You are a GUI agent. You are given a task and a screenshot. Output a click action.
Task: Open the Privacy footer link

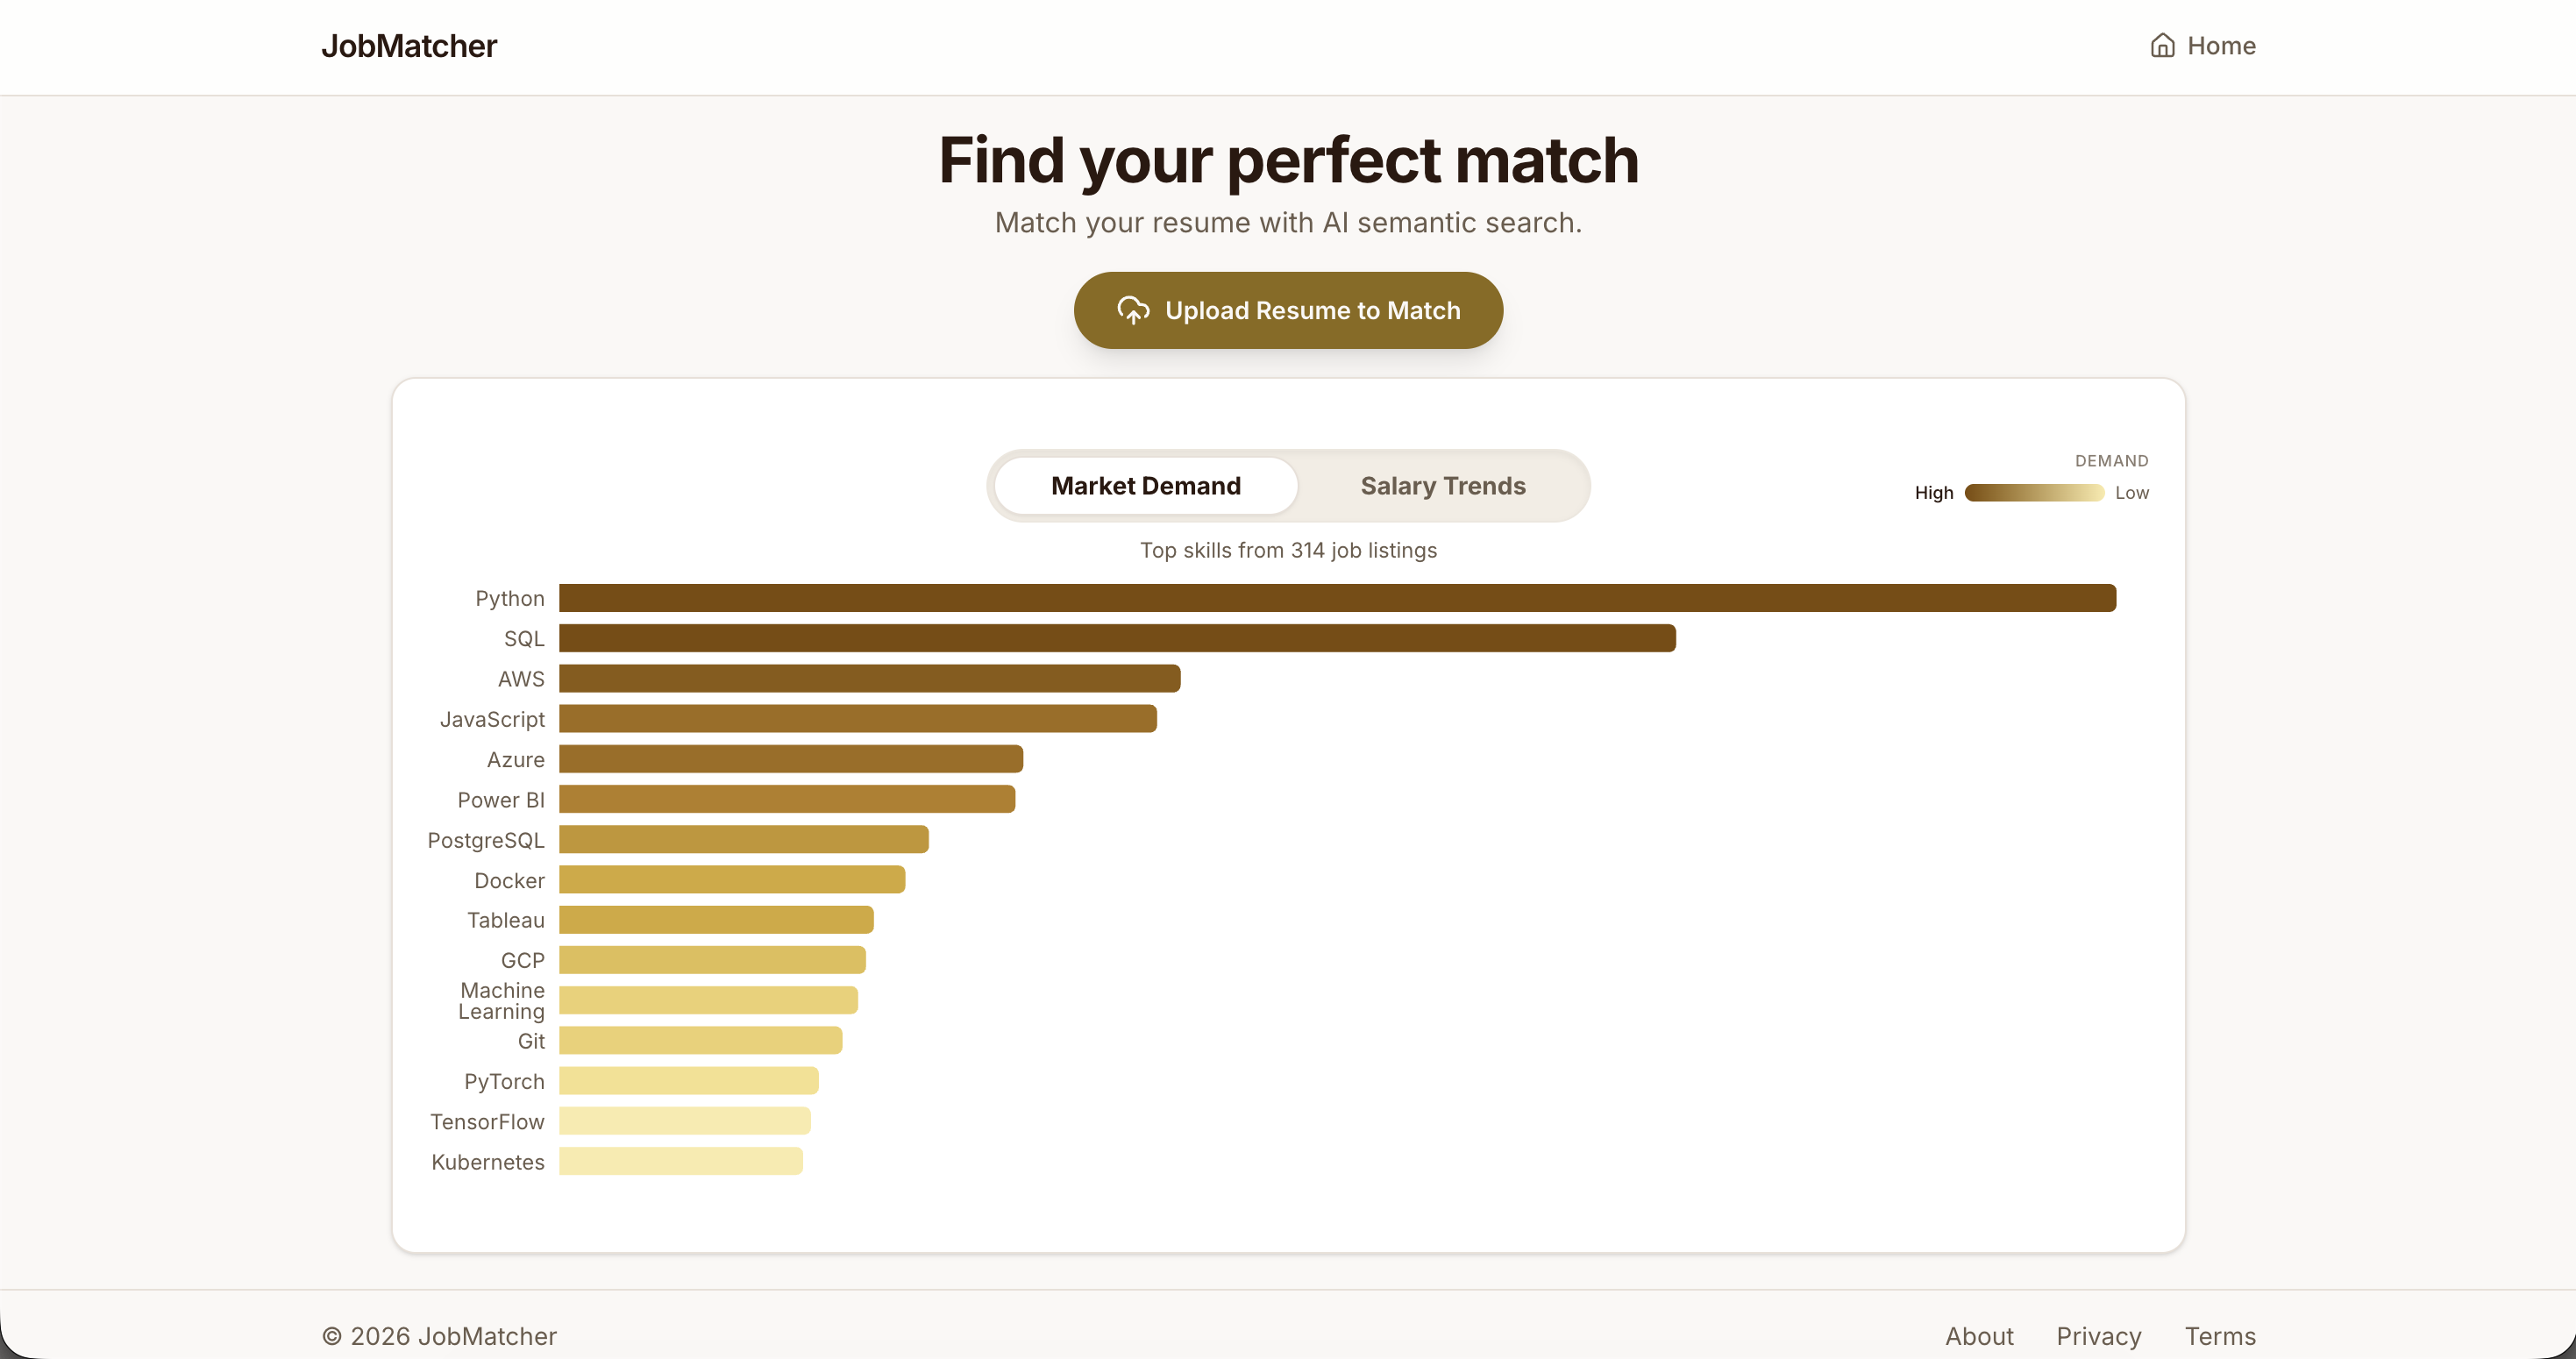[x=2098, y=1336]
